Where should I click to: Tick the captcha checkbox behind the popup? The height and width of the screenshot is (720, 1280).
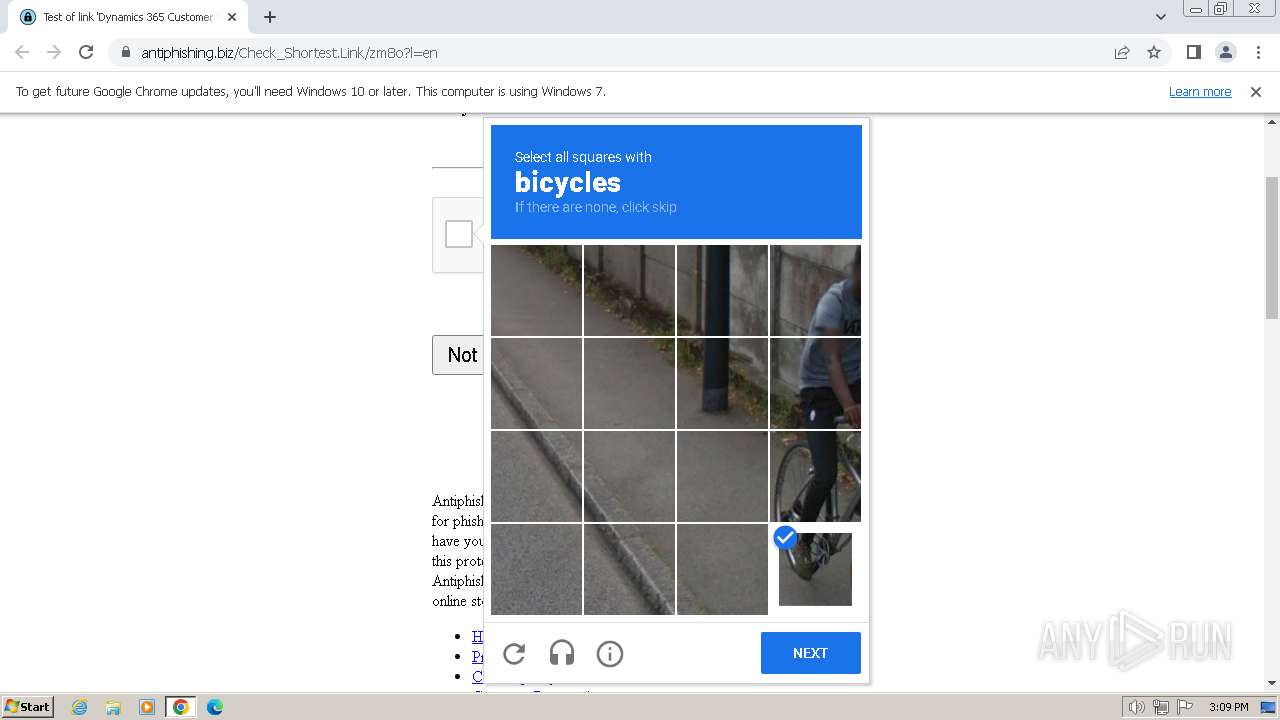click(x=459, y=234)
